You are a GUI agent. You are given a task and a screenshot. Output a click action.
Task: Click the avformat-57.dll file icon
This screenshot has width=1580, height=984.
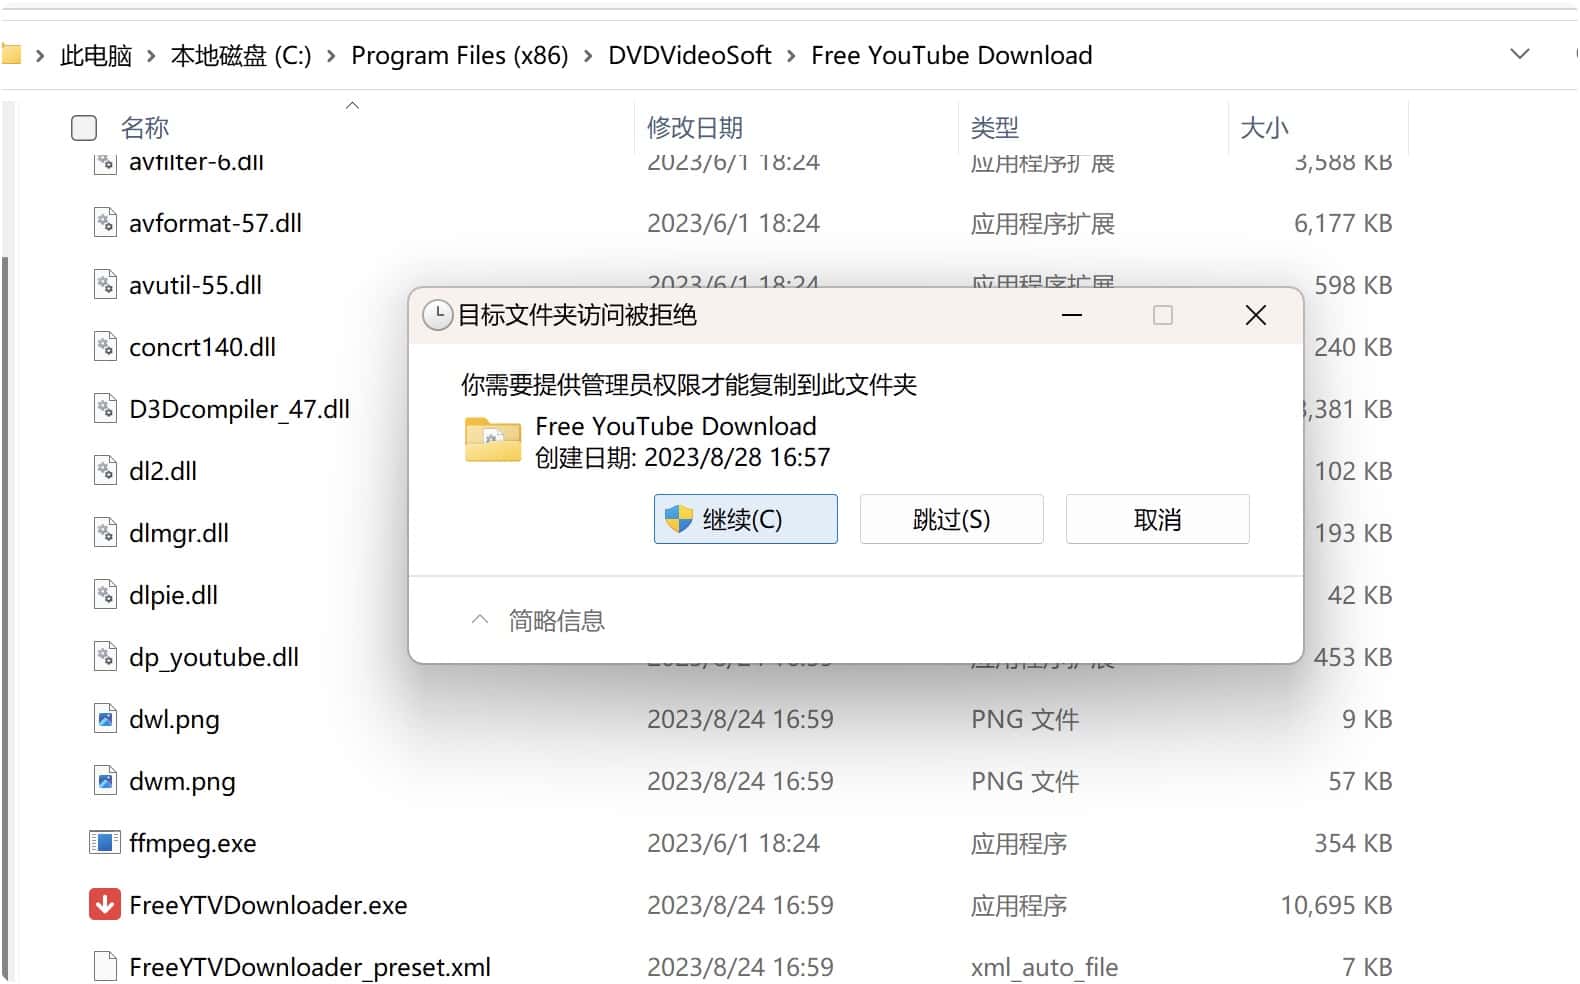[105, 222]
